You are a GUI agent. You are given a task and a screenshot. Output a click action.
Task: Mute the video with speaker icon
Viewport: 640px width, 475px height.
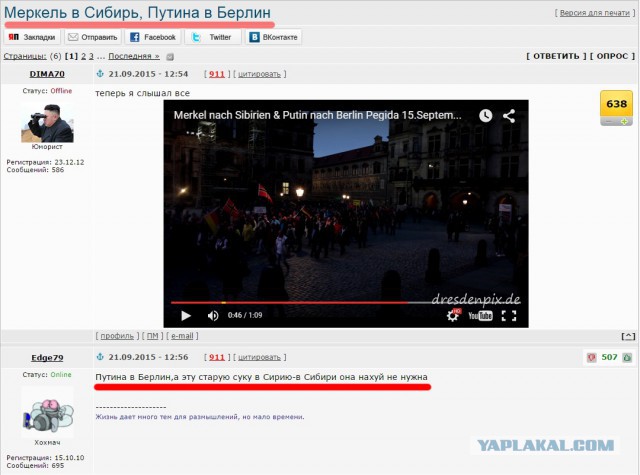click(213, 315)
